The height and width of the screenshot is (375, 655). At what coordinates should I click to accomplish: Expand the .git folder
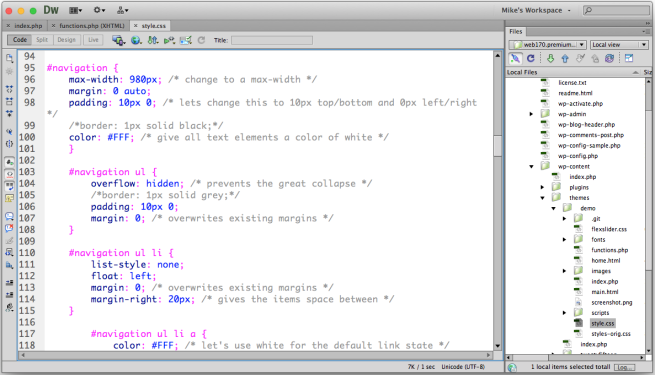pos(564,219)
